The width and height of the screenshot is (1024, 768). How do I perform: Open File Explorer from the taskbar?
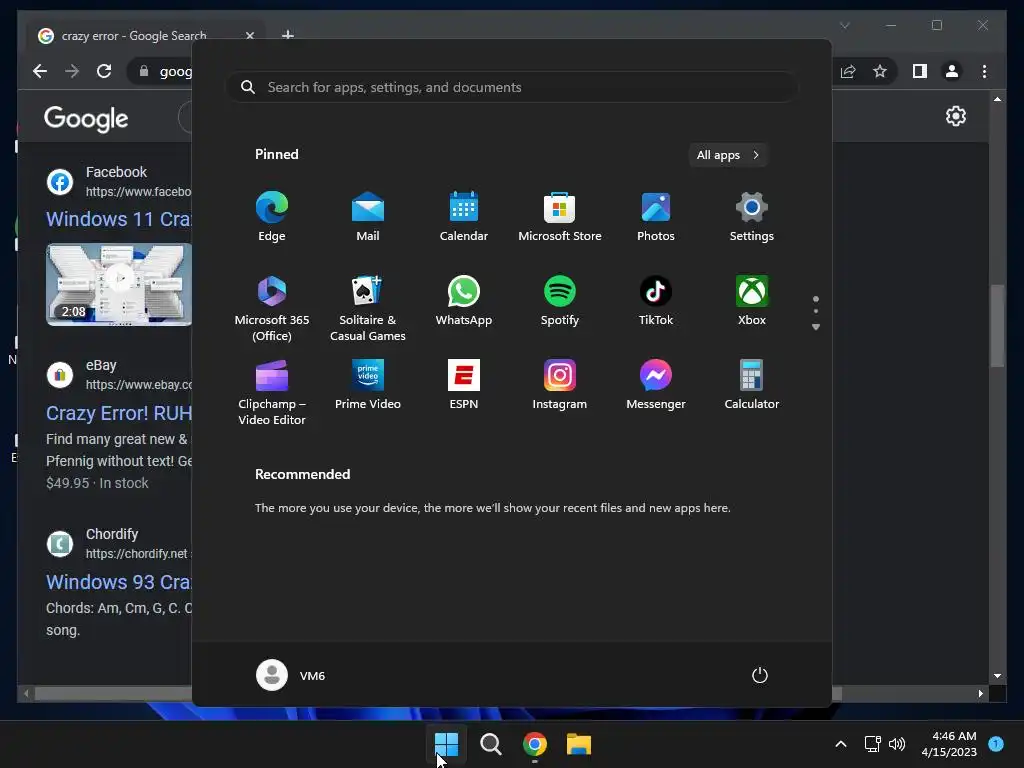(x=579, y=744)
